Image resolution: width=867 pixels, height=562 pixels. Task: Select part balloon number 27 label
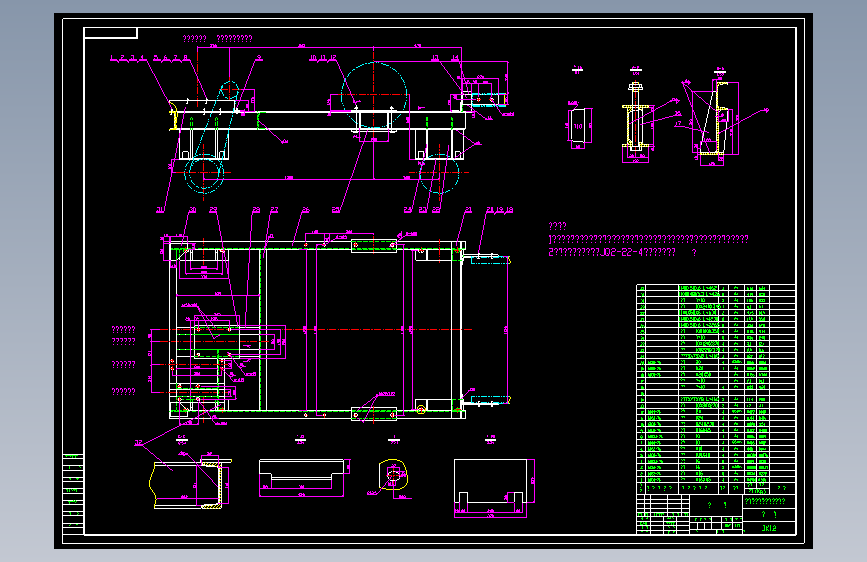[x=274, y=210]
